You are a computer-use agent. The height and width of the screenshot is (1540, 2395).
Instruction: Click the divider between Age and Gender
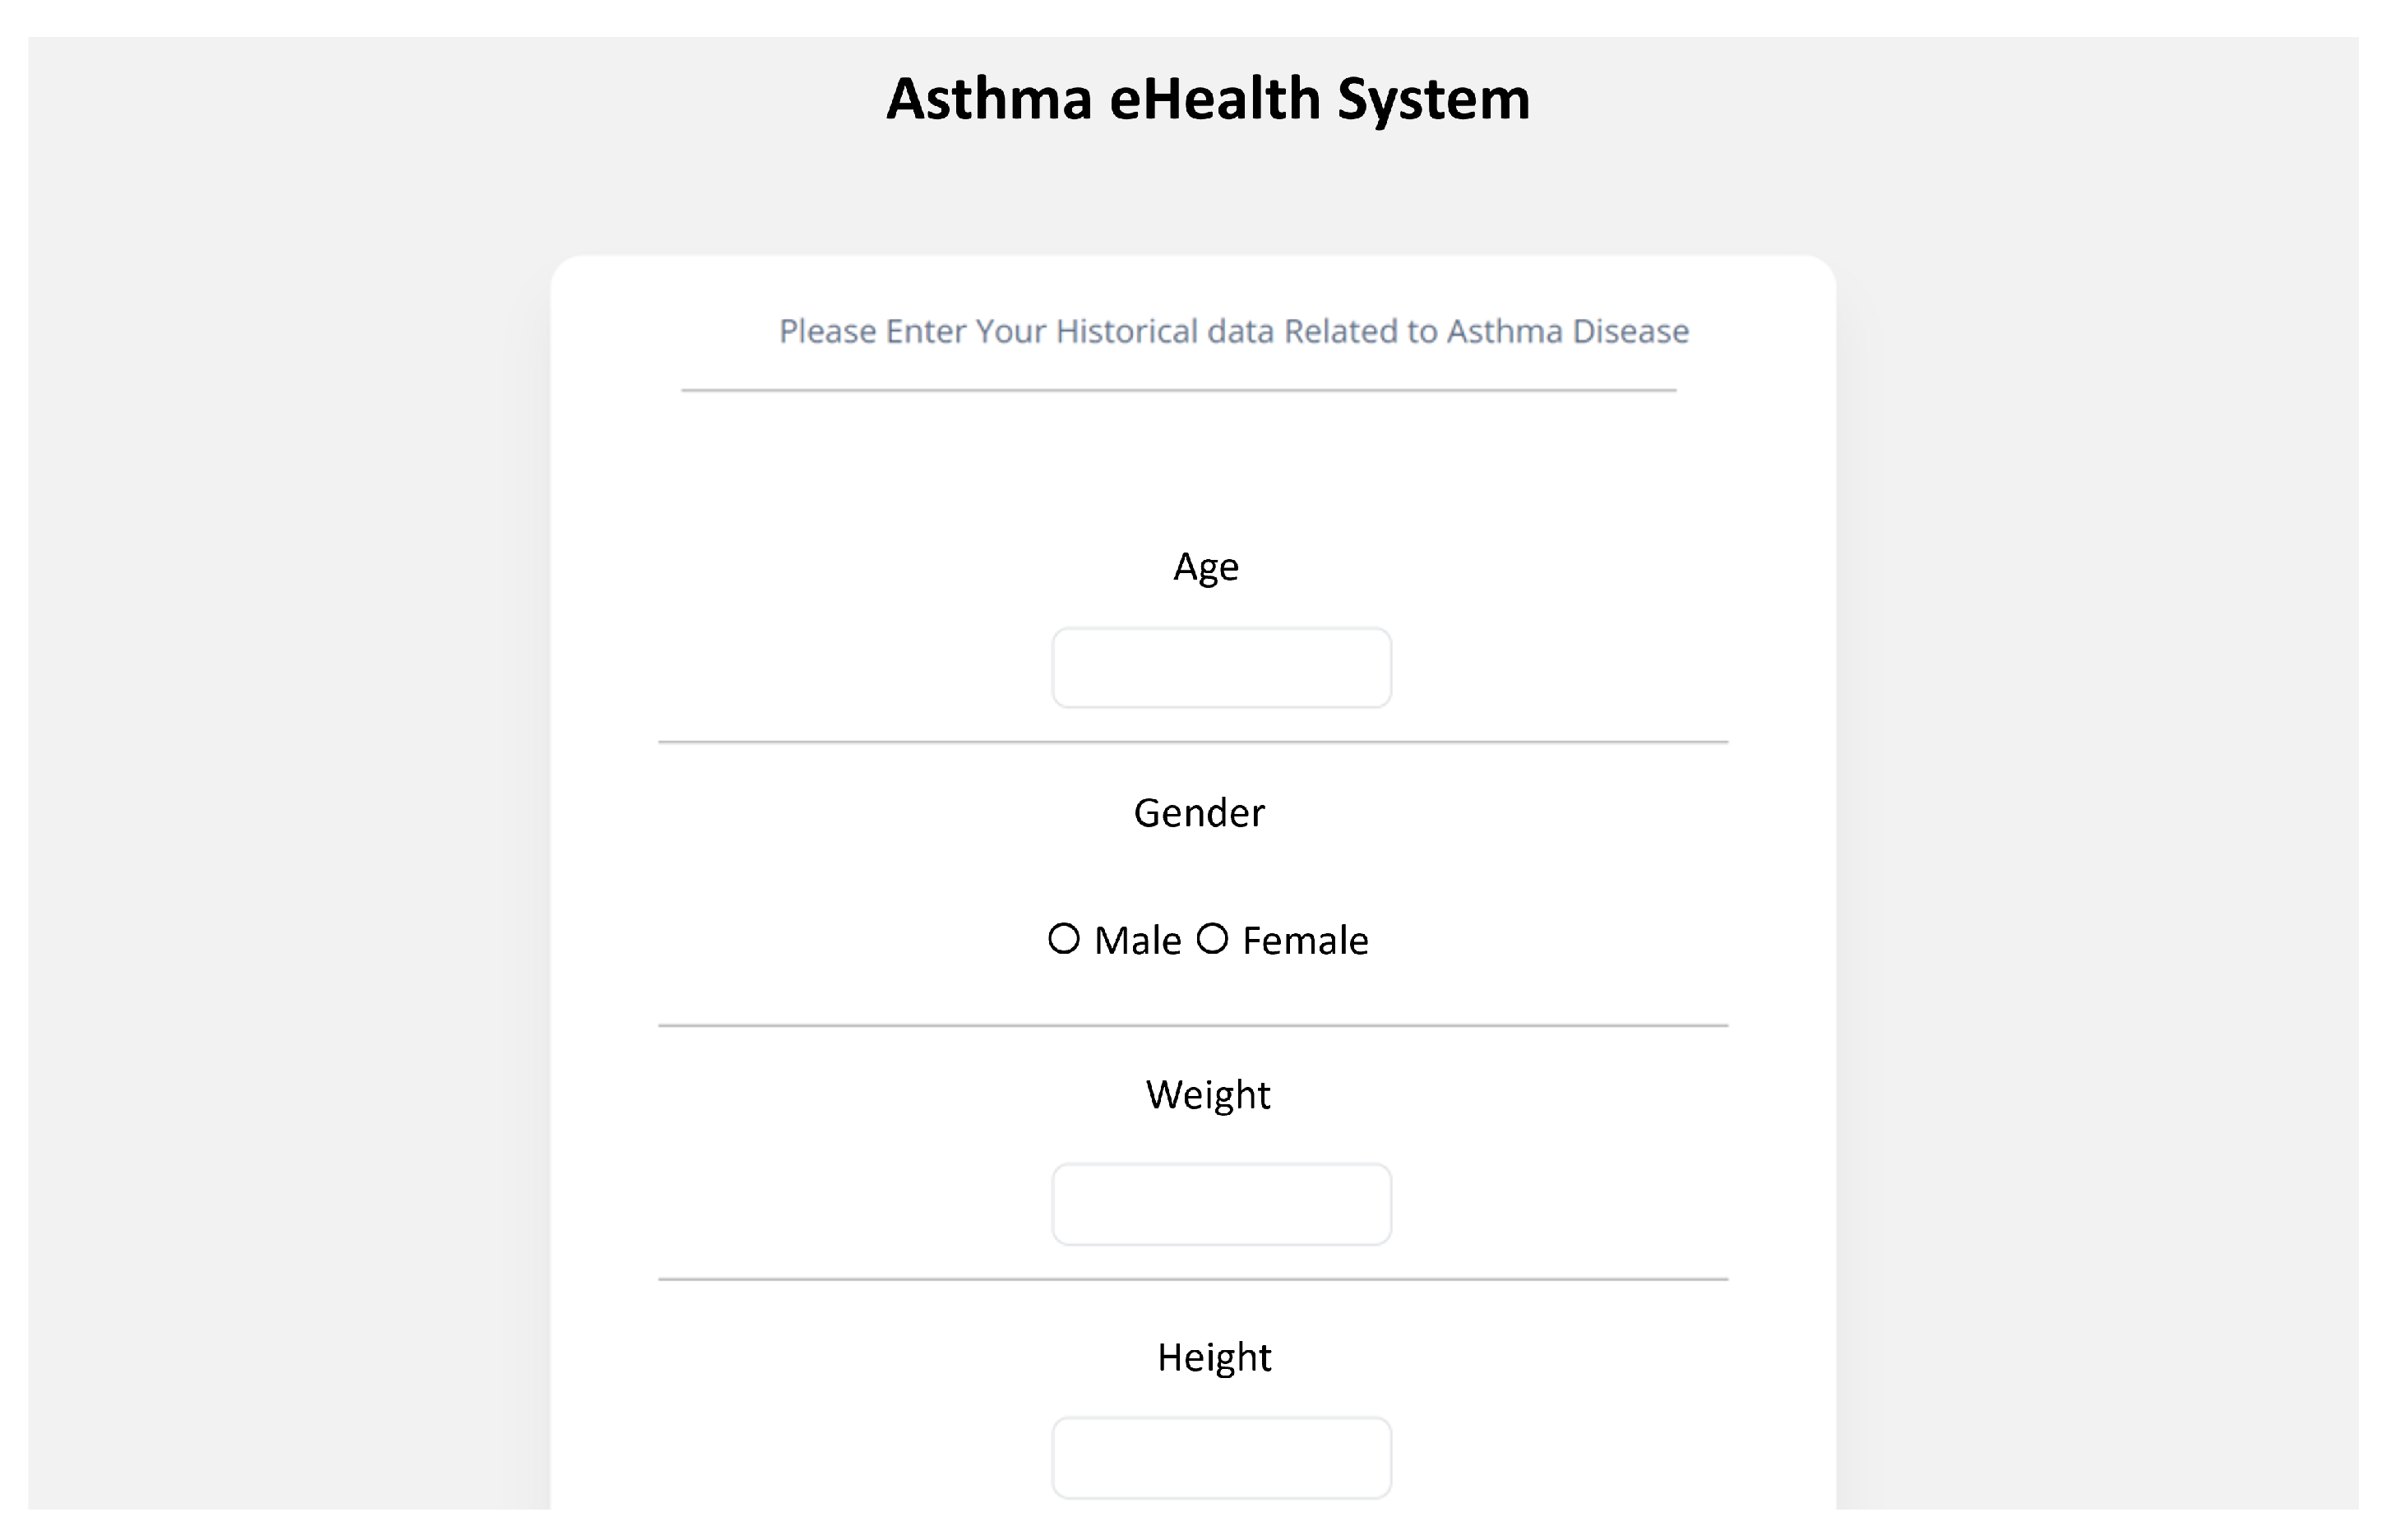pos(1193,742)
